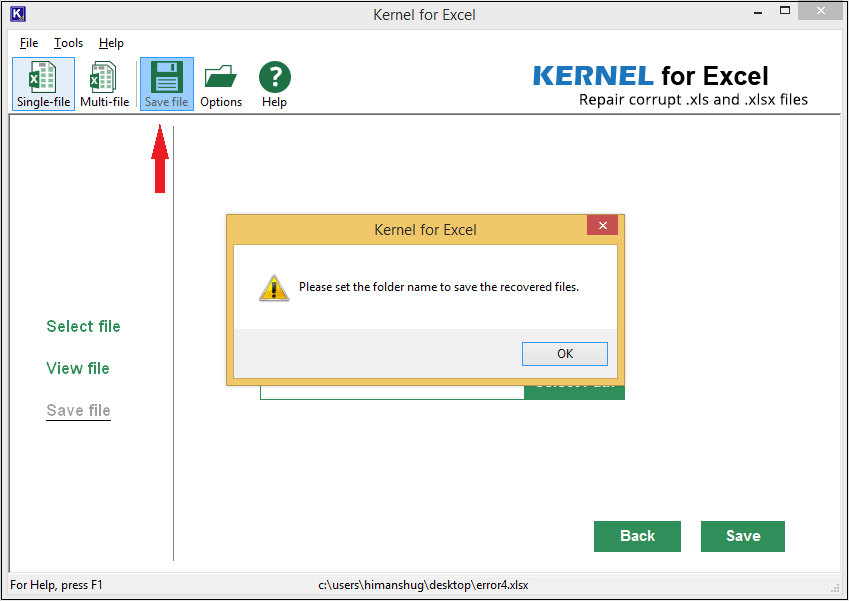Click Save file step in sidebar
Viewport: 849px width, 601px height.
(x=78, y=410)
